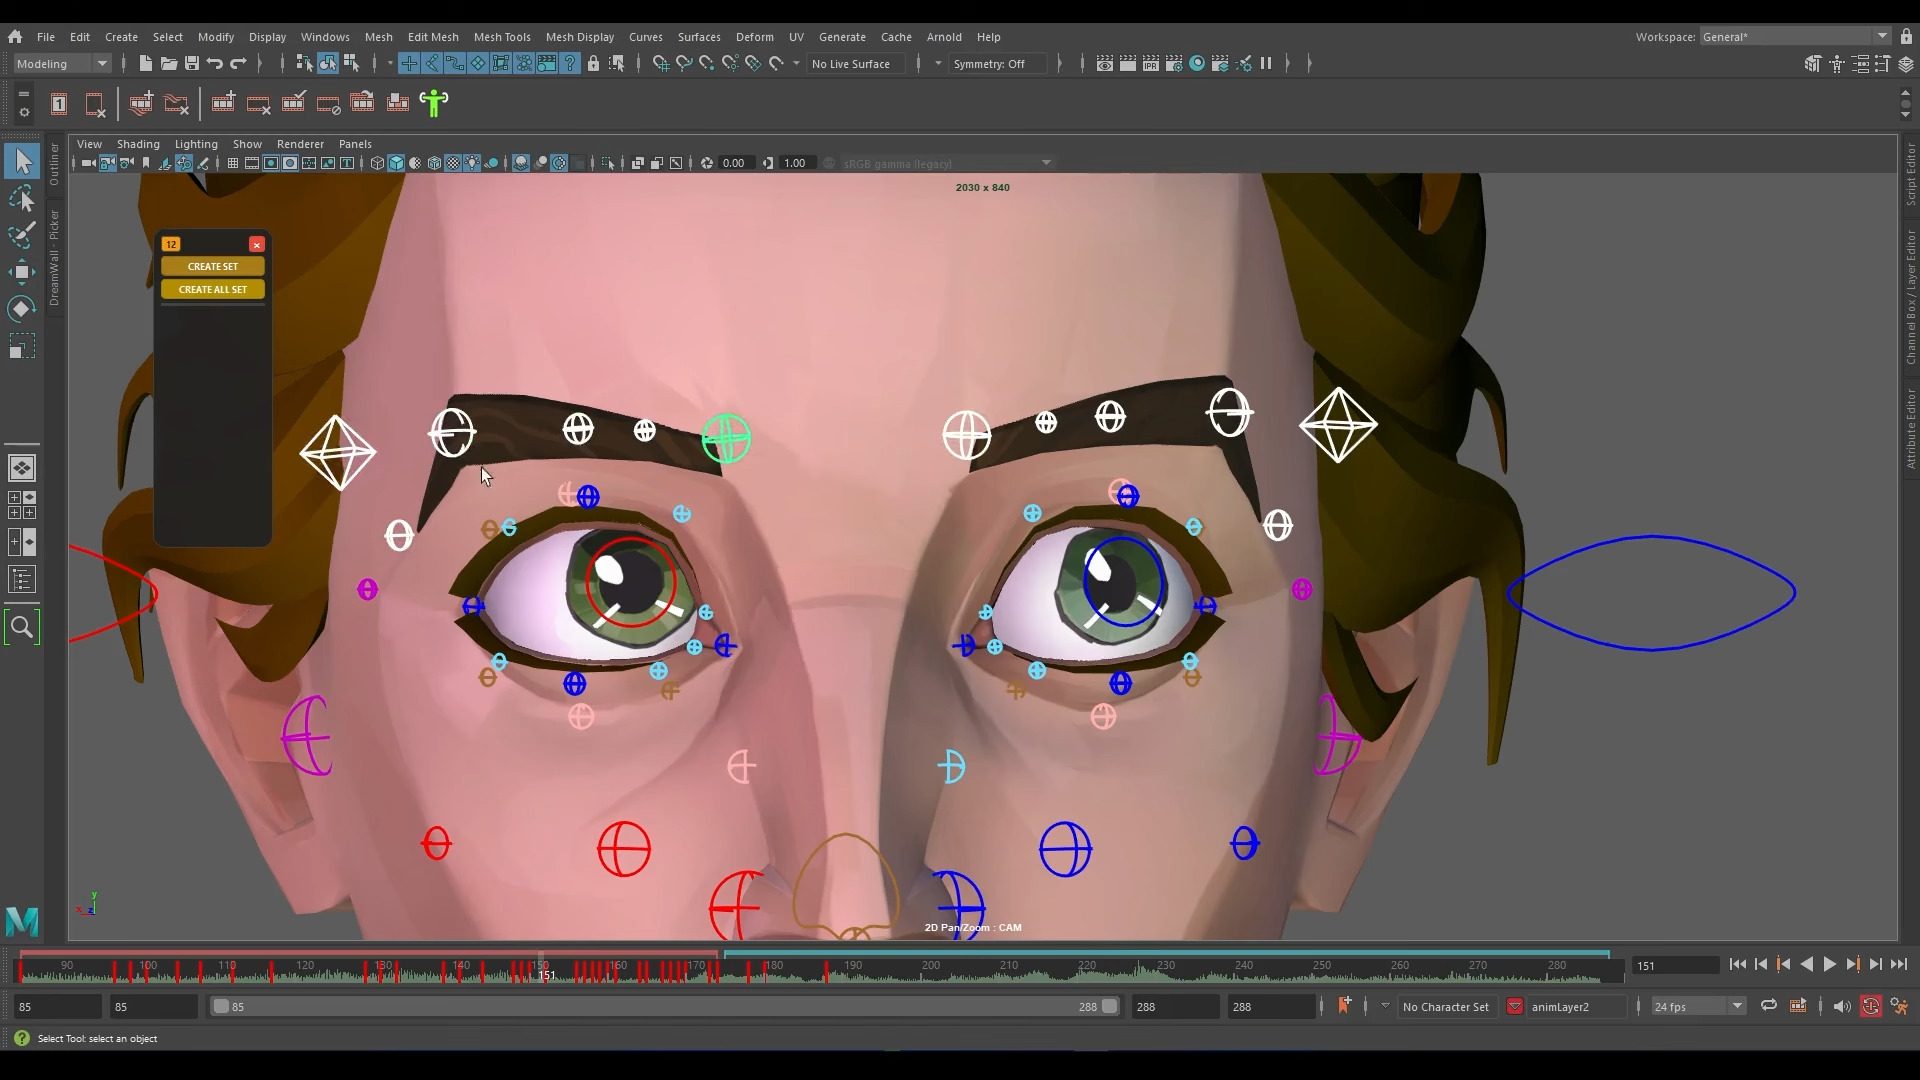1920x1080 pixels.
Task: Toggle audio mute speaker icon
Action: [1841, 1006]
